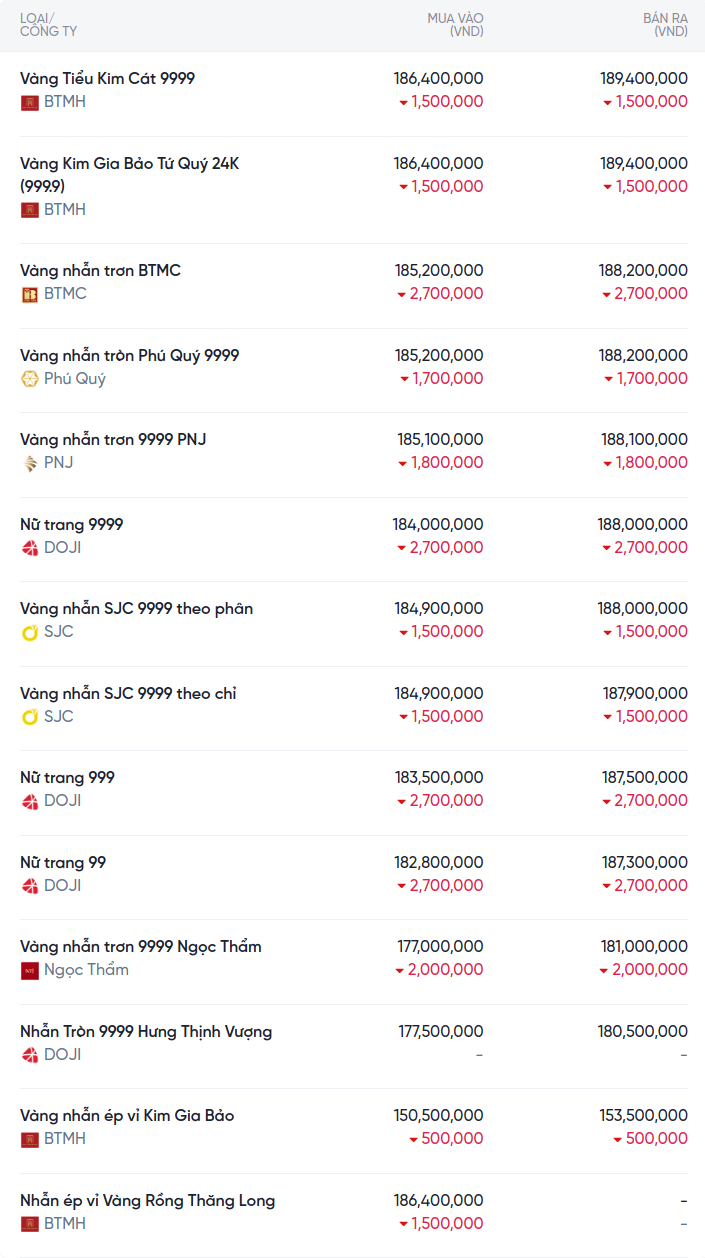Click the Bán ra column header
This screenshot has width=705, height=1258.
coord(665,25)
